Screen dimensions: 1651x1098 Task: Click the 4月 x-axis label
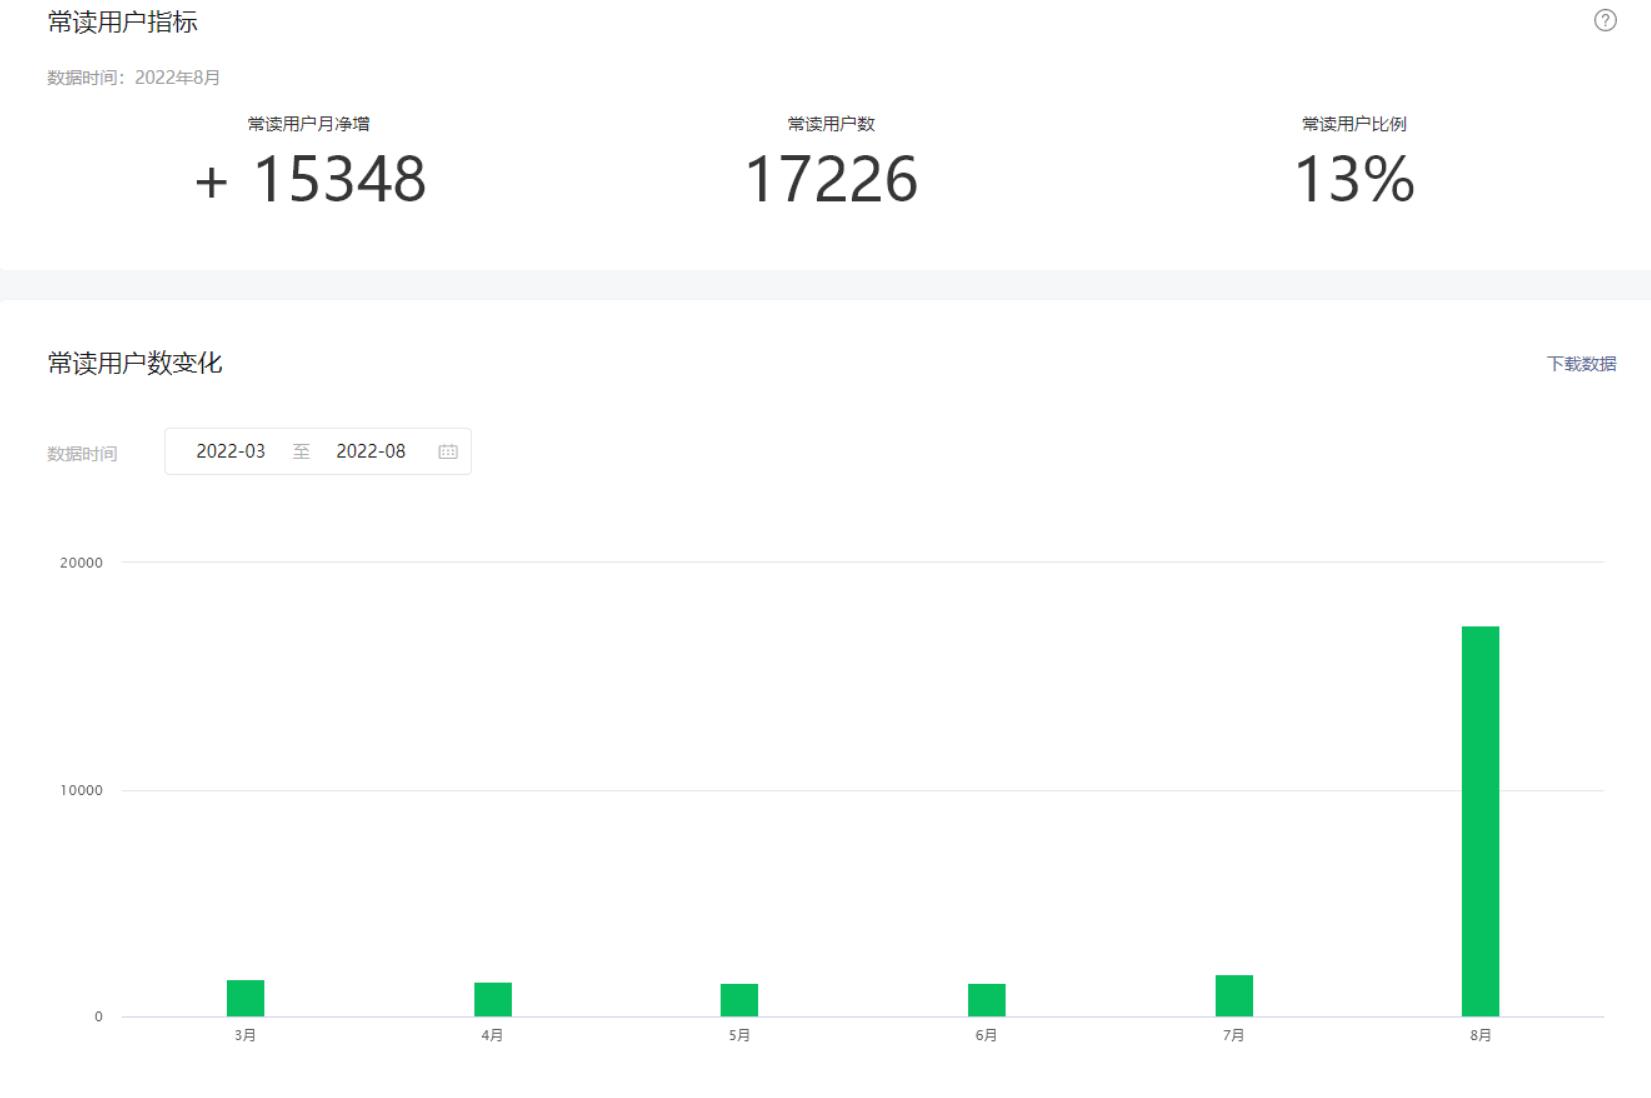[492, 1035]
